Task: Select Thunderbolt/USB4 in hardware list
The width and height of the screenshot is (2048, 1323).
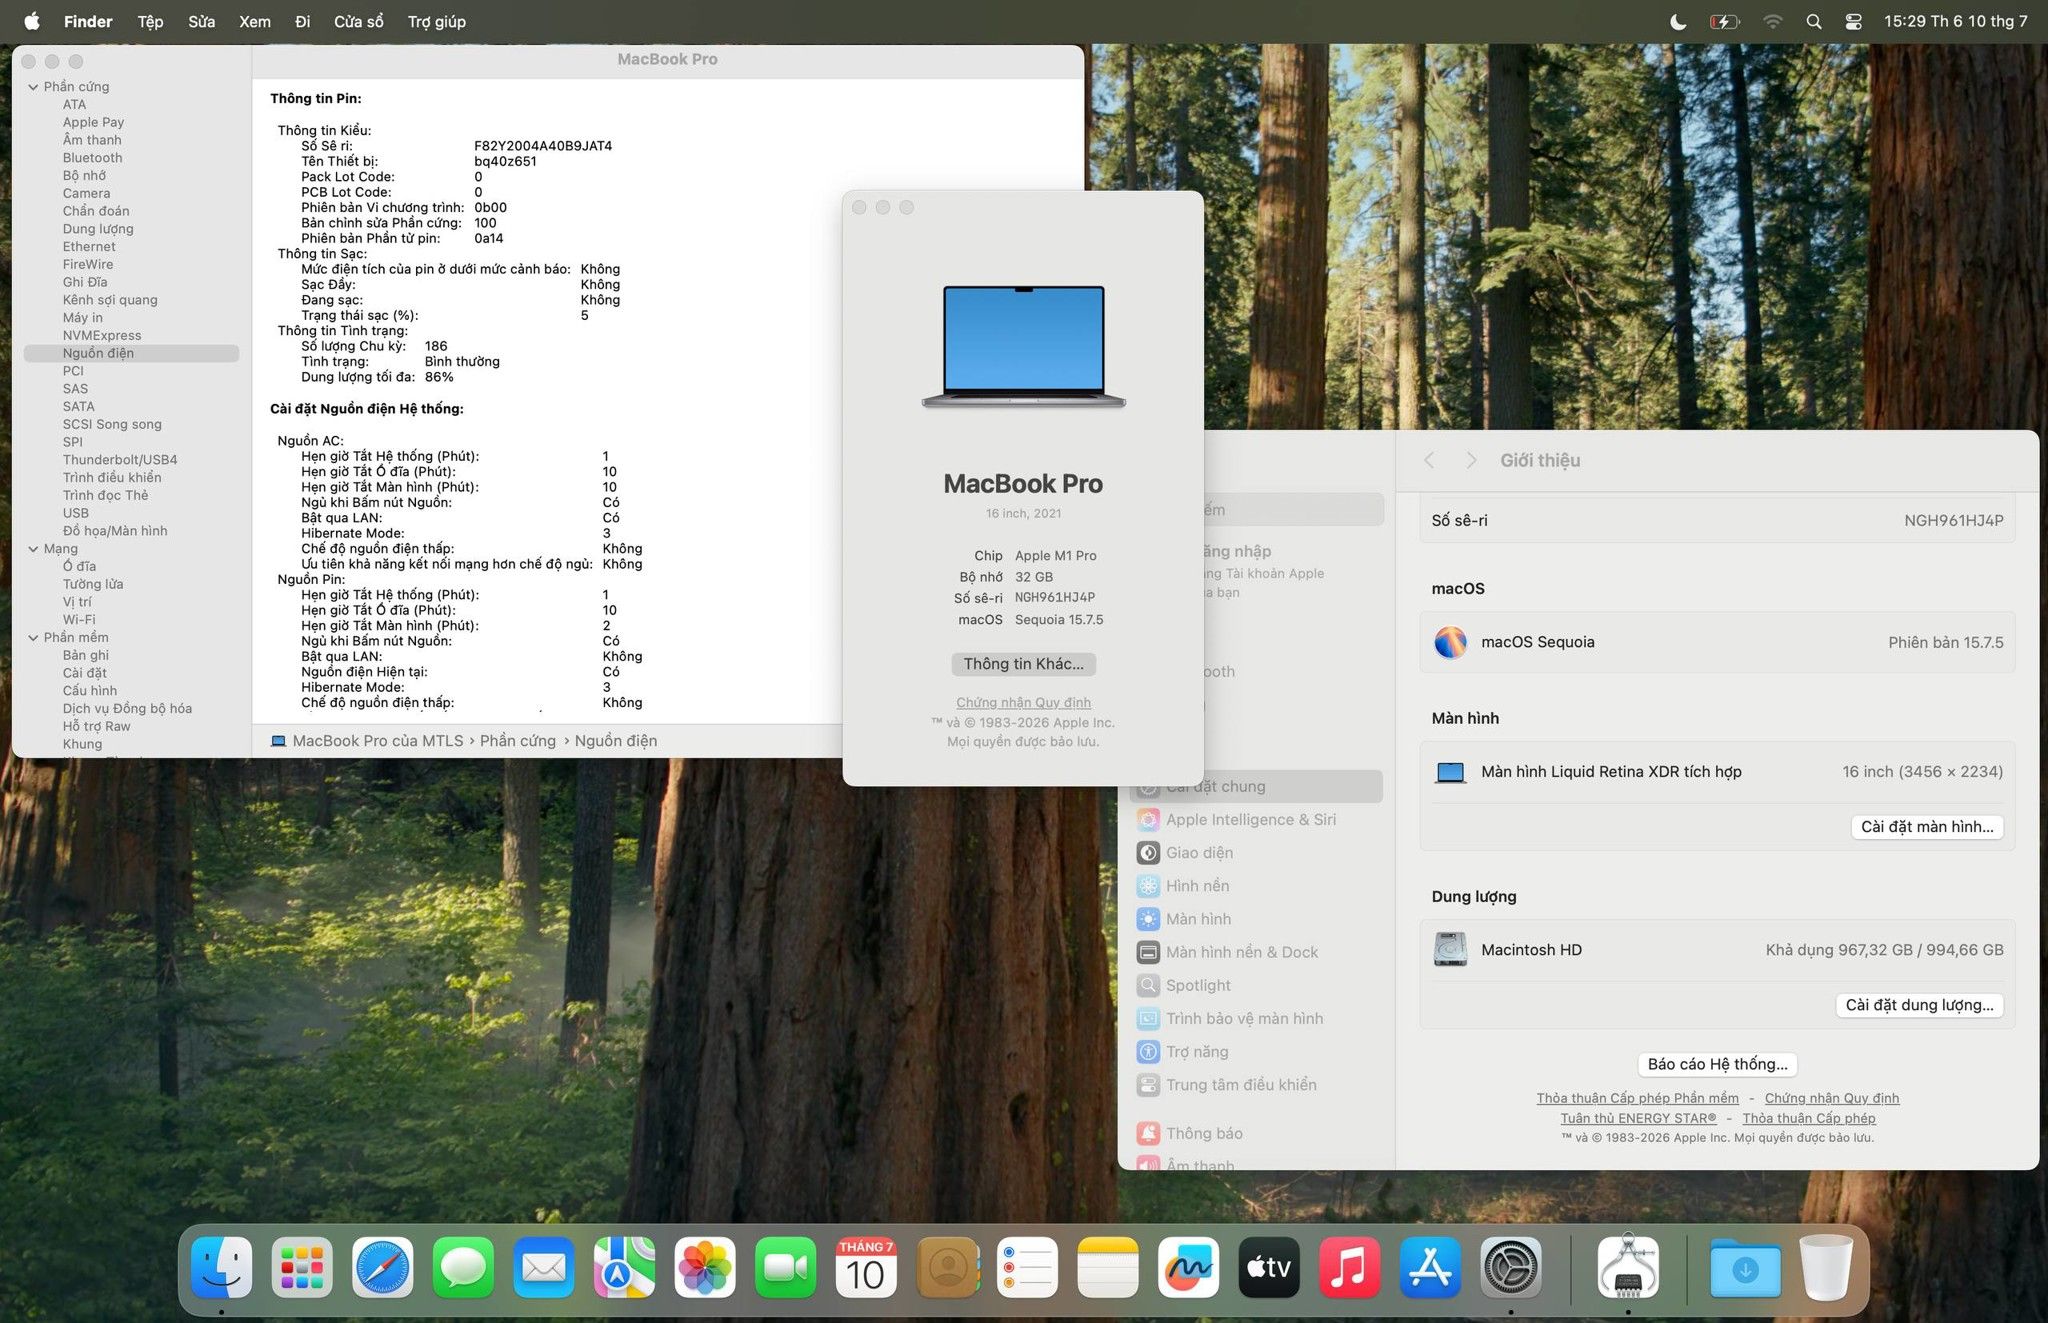Action: click(x=120, y=460)
